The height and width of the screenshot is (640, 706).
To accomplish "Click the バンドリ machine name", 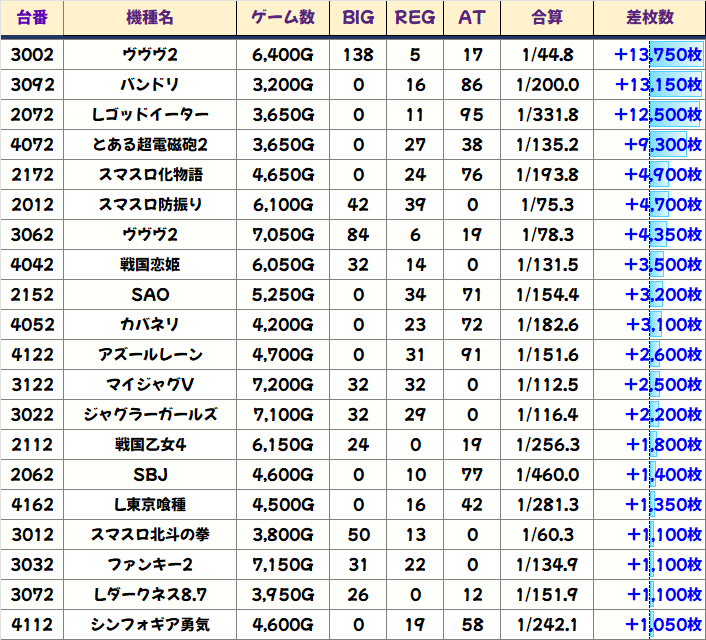I will pyautogui.click(x=153, y=85).
